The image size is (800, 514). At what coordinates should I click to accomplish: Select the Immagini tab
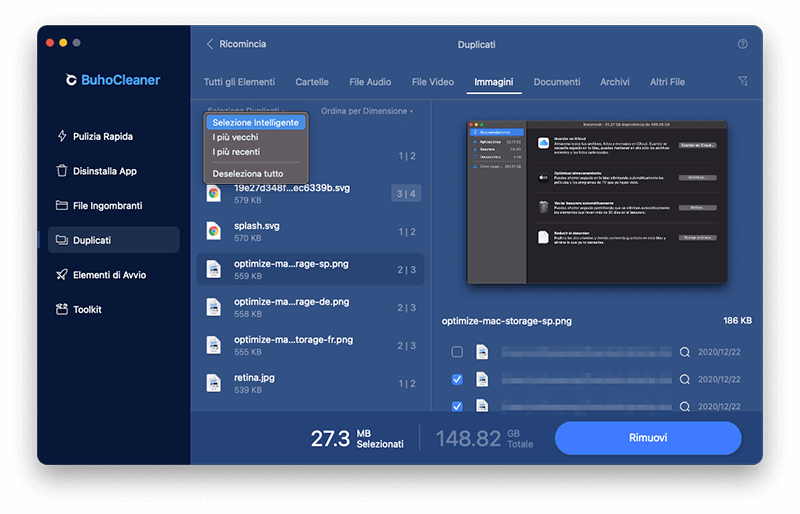pos(493,82)
